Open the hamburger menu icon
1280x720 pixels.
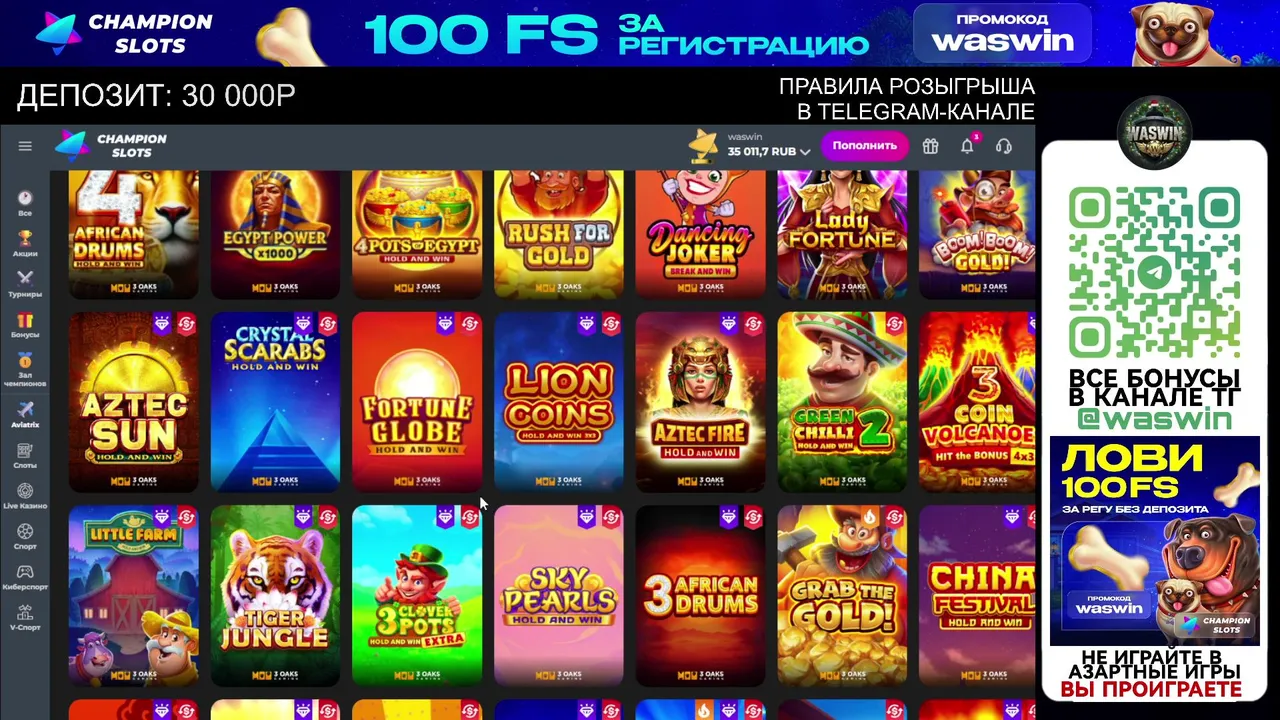pos(25,146)
